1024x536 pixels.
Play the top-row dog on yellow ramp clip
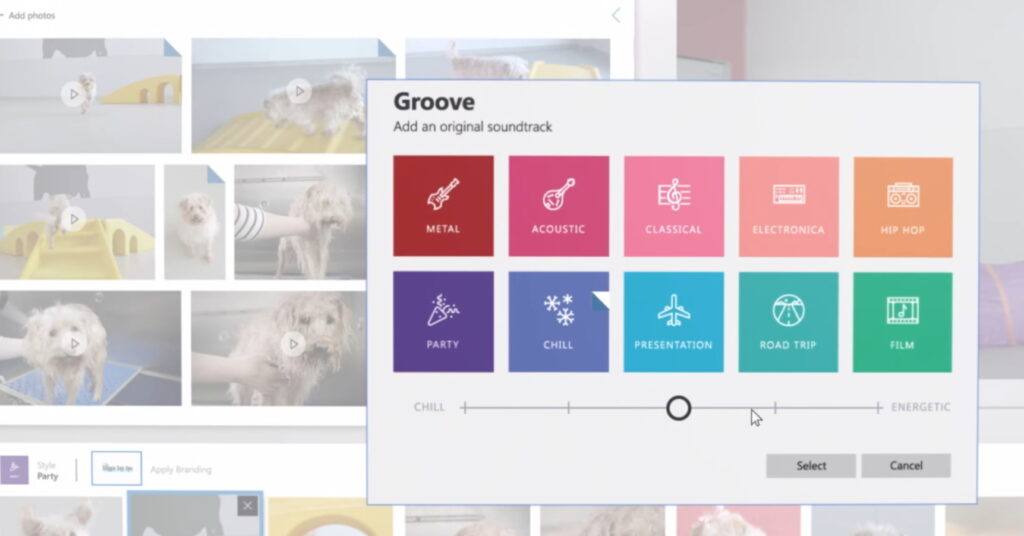pos(299,91)
